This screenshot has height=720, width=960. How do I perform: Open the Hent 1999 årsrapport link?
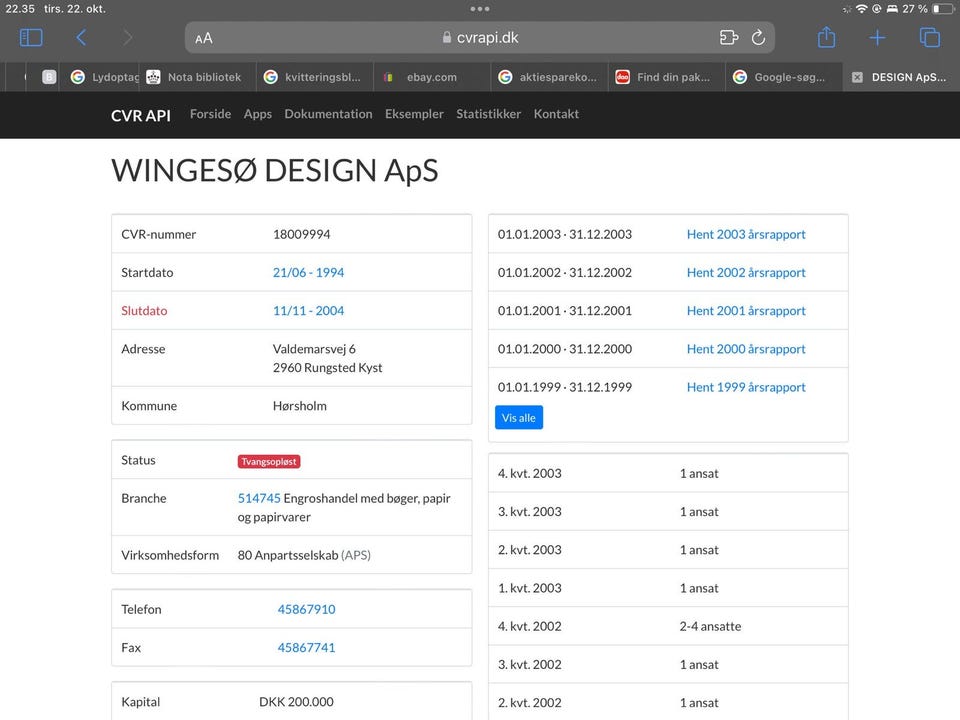point(745,387)
